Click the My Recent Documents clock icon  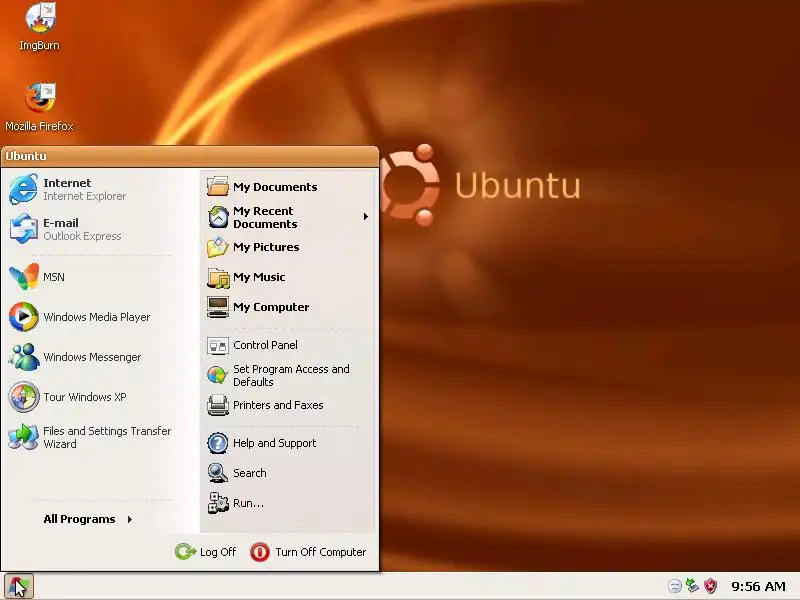(x=218, y=217)
